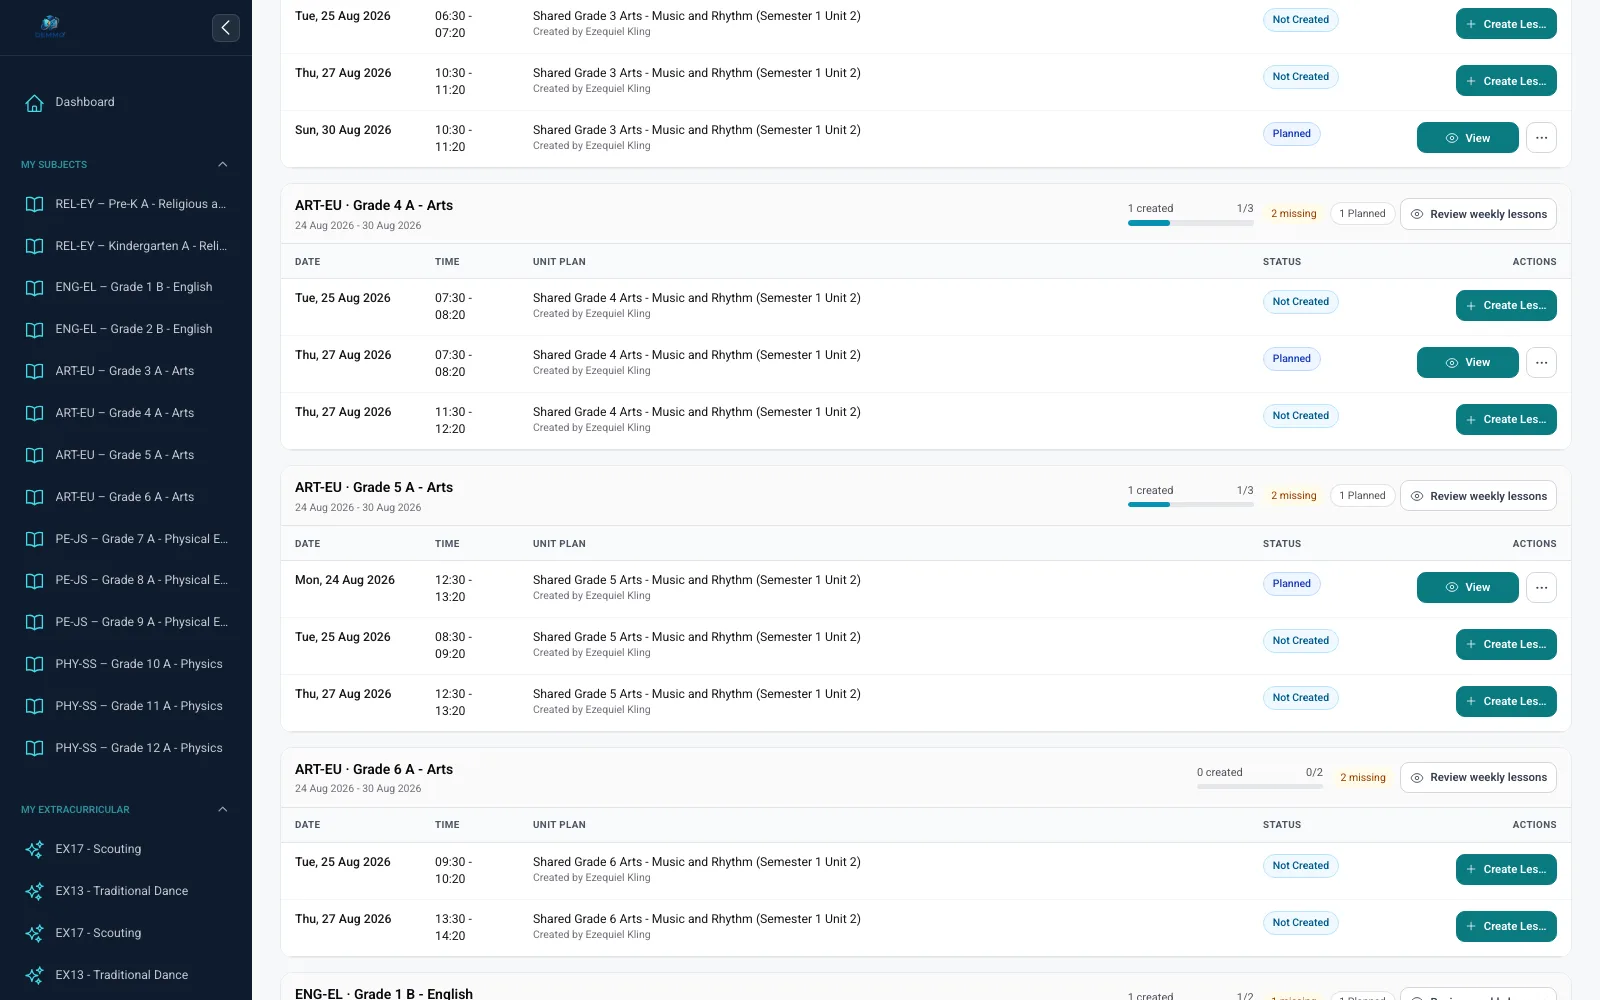Click sparkle icon of second EX13 - Traditional Dance

click(x=34, y=975)
